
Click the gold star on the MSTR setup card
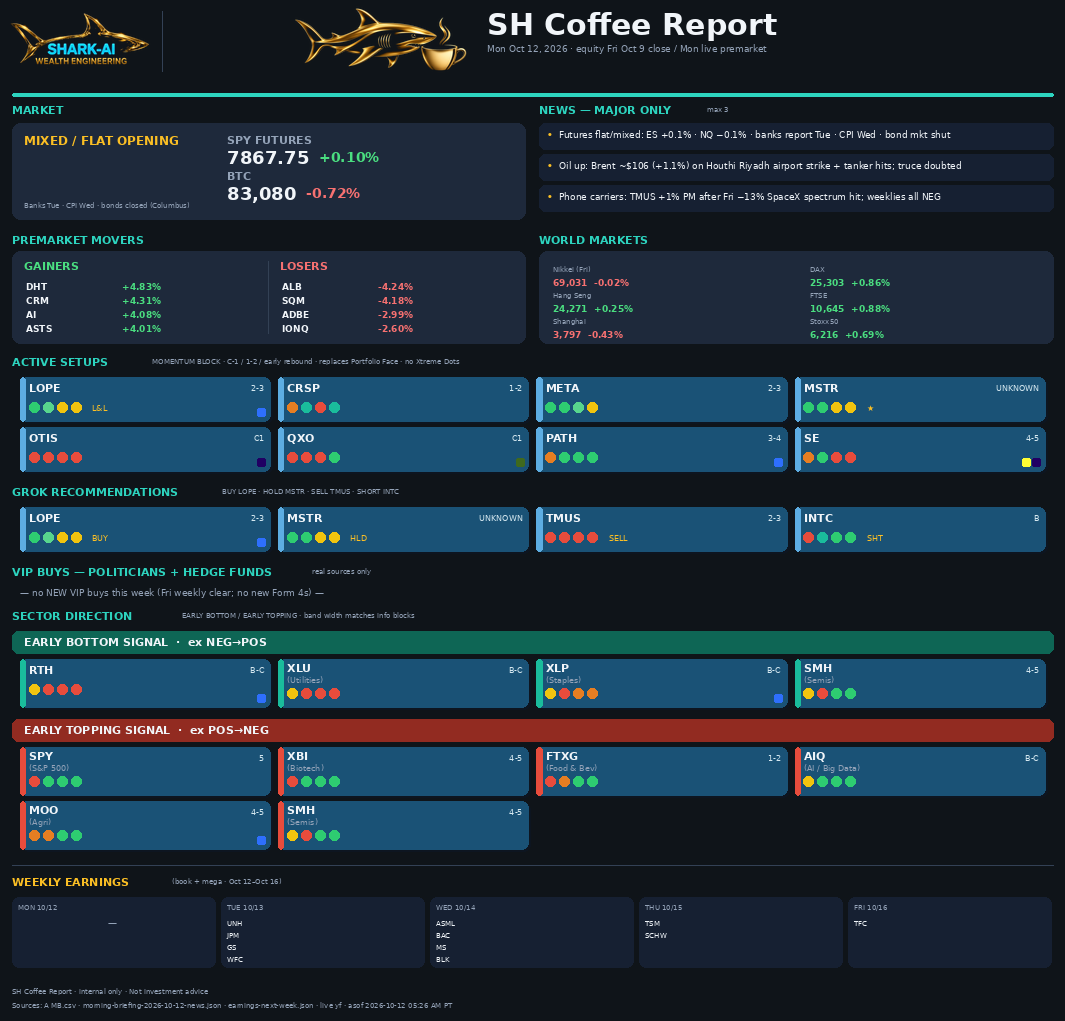[870, 408]
